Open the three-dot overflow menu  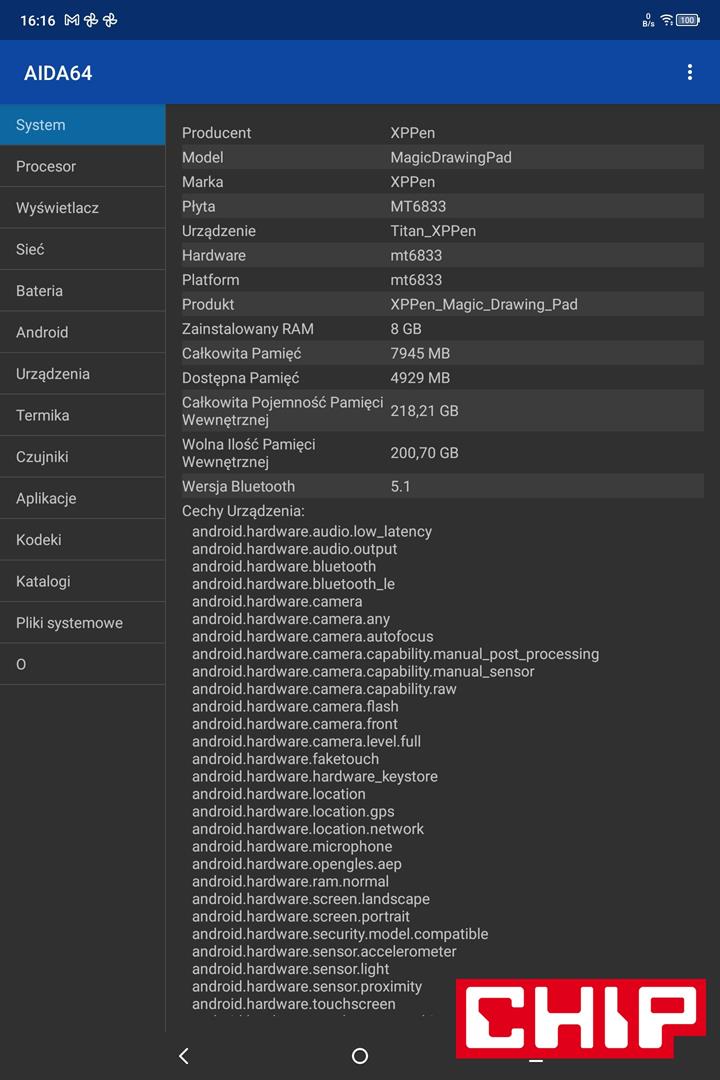(x=689, y=72)
